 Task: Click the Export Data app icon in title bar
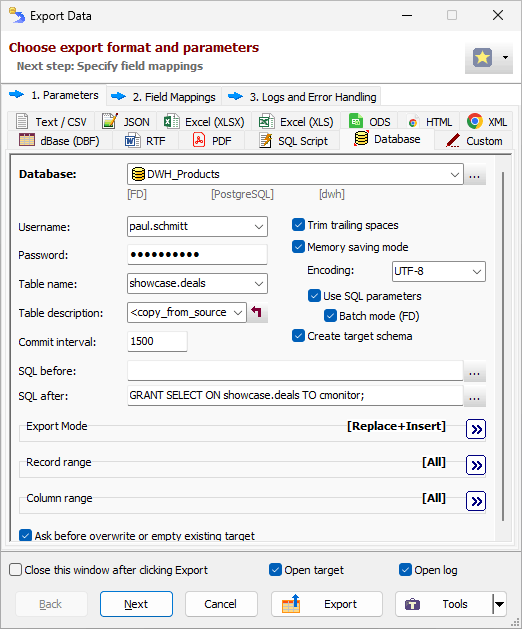tap(17, 15)
